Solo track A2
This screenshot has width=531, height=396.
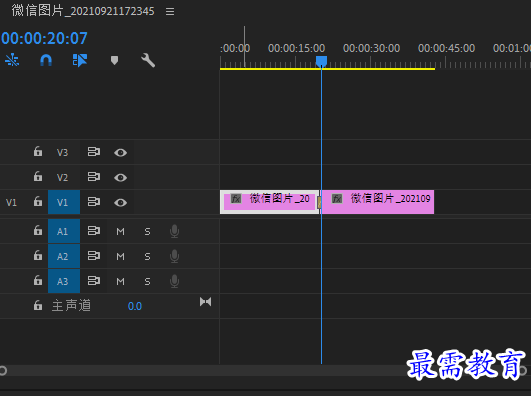[147, 257]
